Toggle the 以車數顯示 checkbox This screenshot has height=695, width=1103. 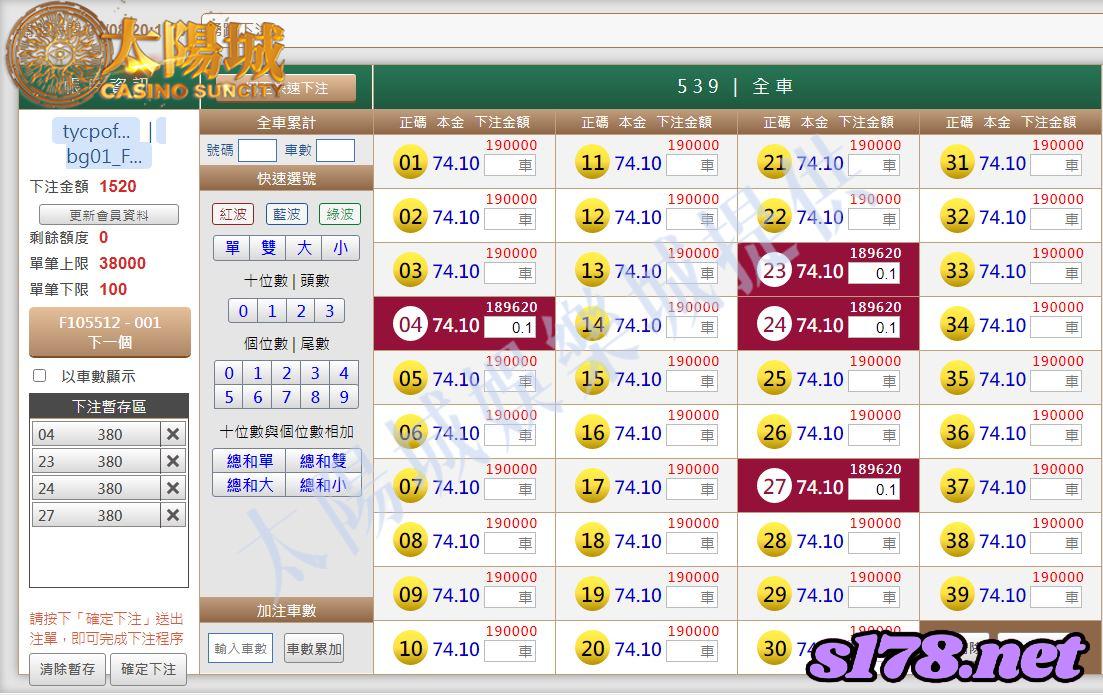coord(40,376)
